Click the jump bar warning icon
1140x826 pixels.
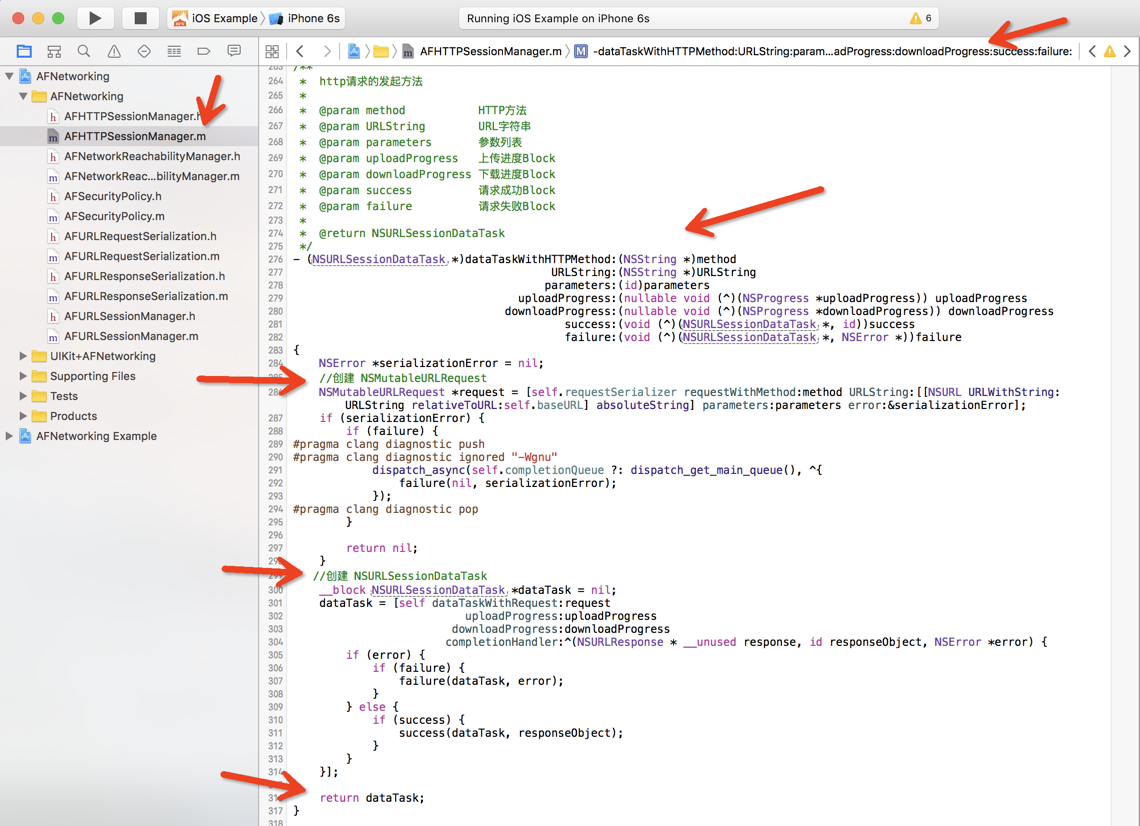pos(1109,51)
